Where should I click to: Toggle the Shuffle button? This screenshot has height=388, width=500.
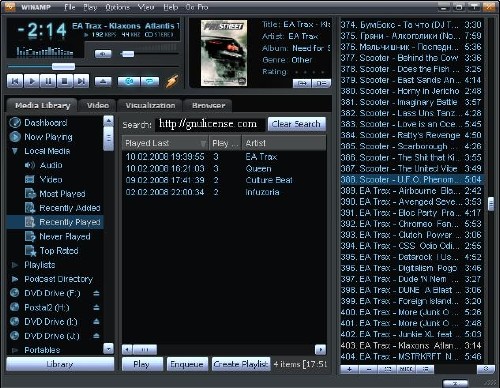129,81
